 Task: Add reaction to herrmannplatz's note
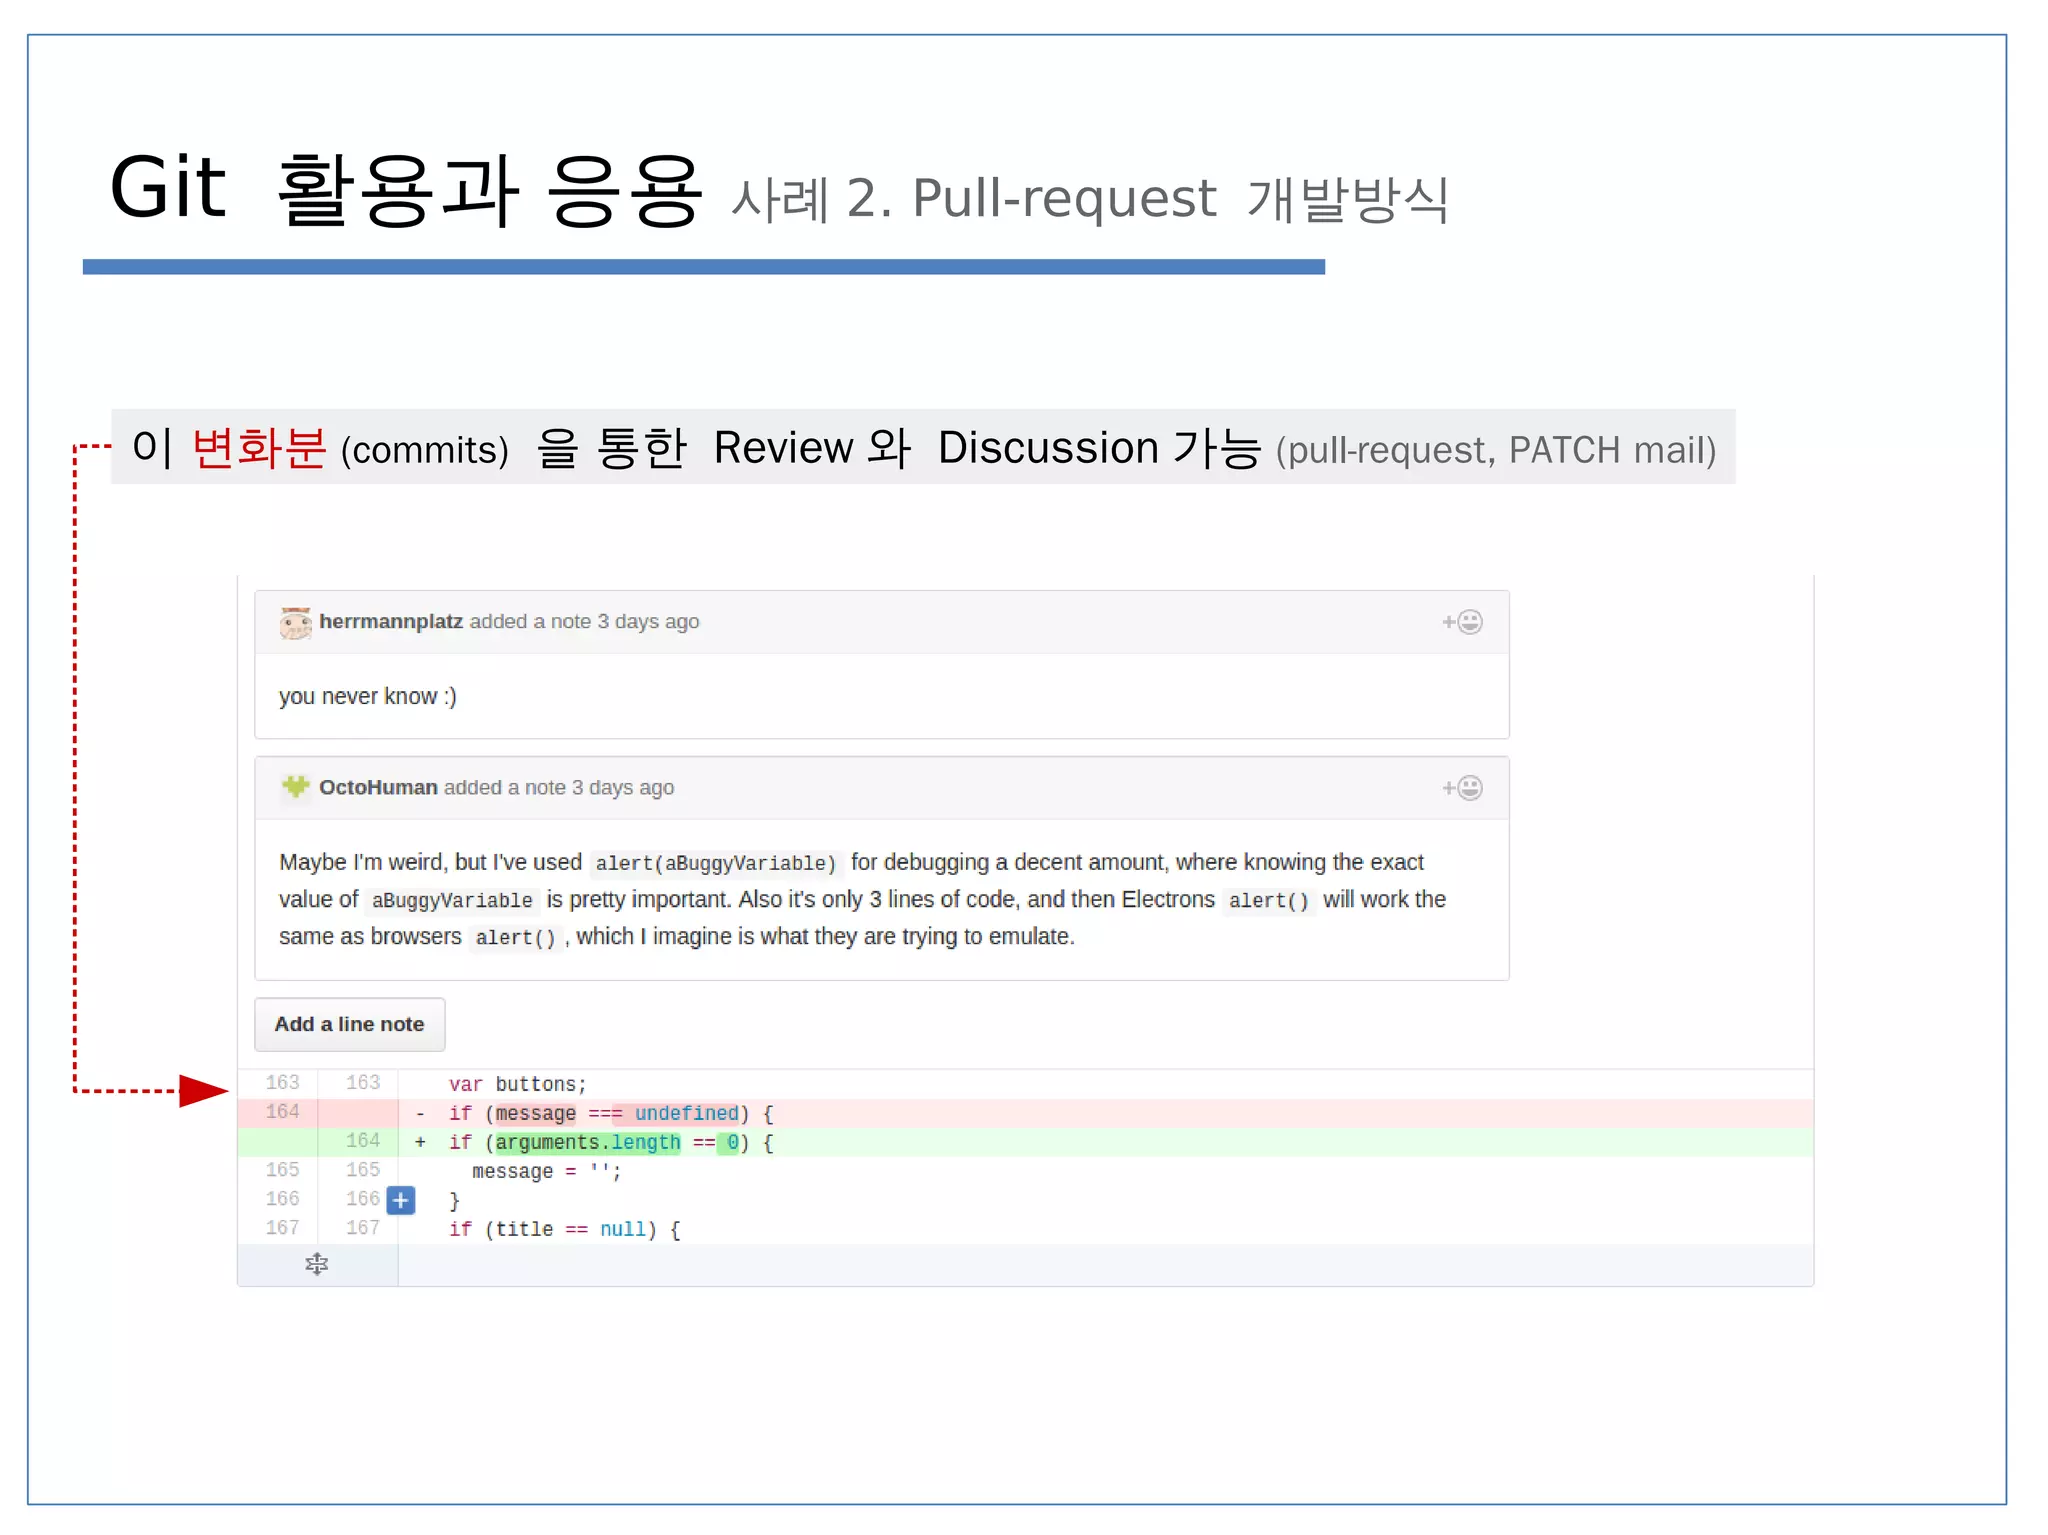pyautogui.click(x=1462, y=622)
